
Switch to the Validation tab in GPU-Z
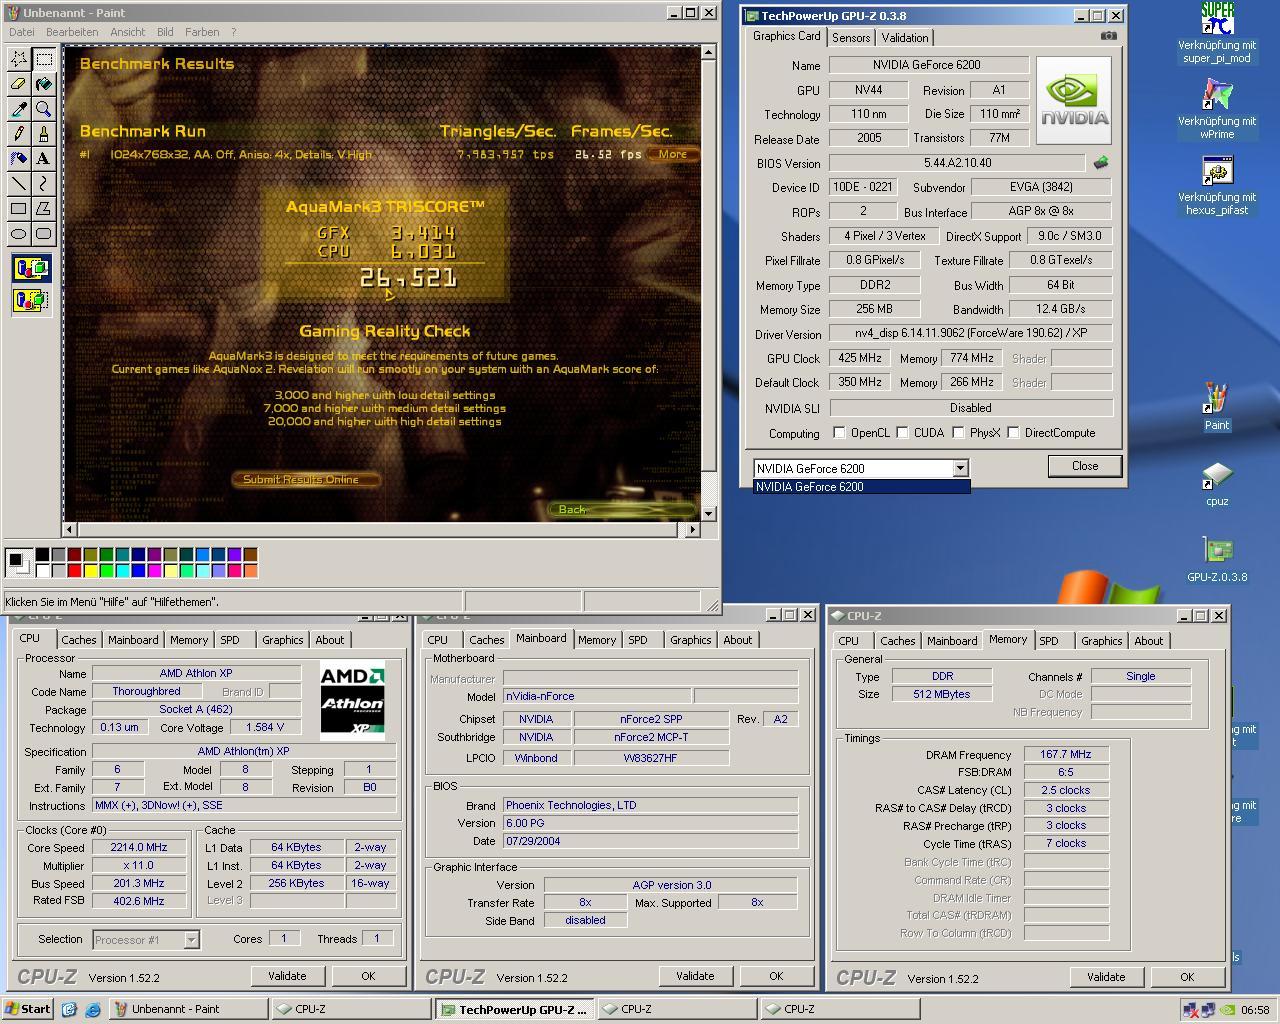click(905, 38)
